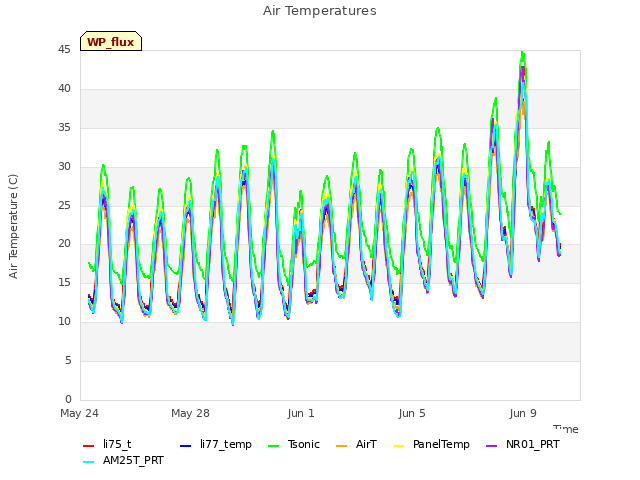
Task: Click the Air Temperatures chart title
Action: (320, 11)
